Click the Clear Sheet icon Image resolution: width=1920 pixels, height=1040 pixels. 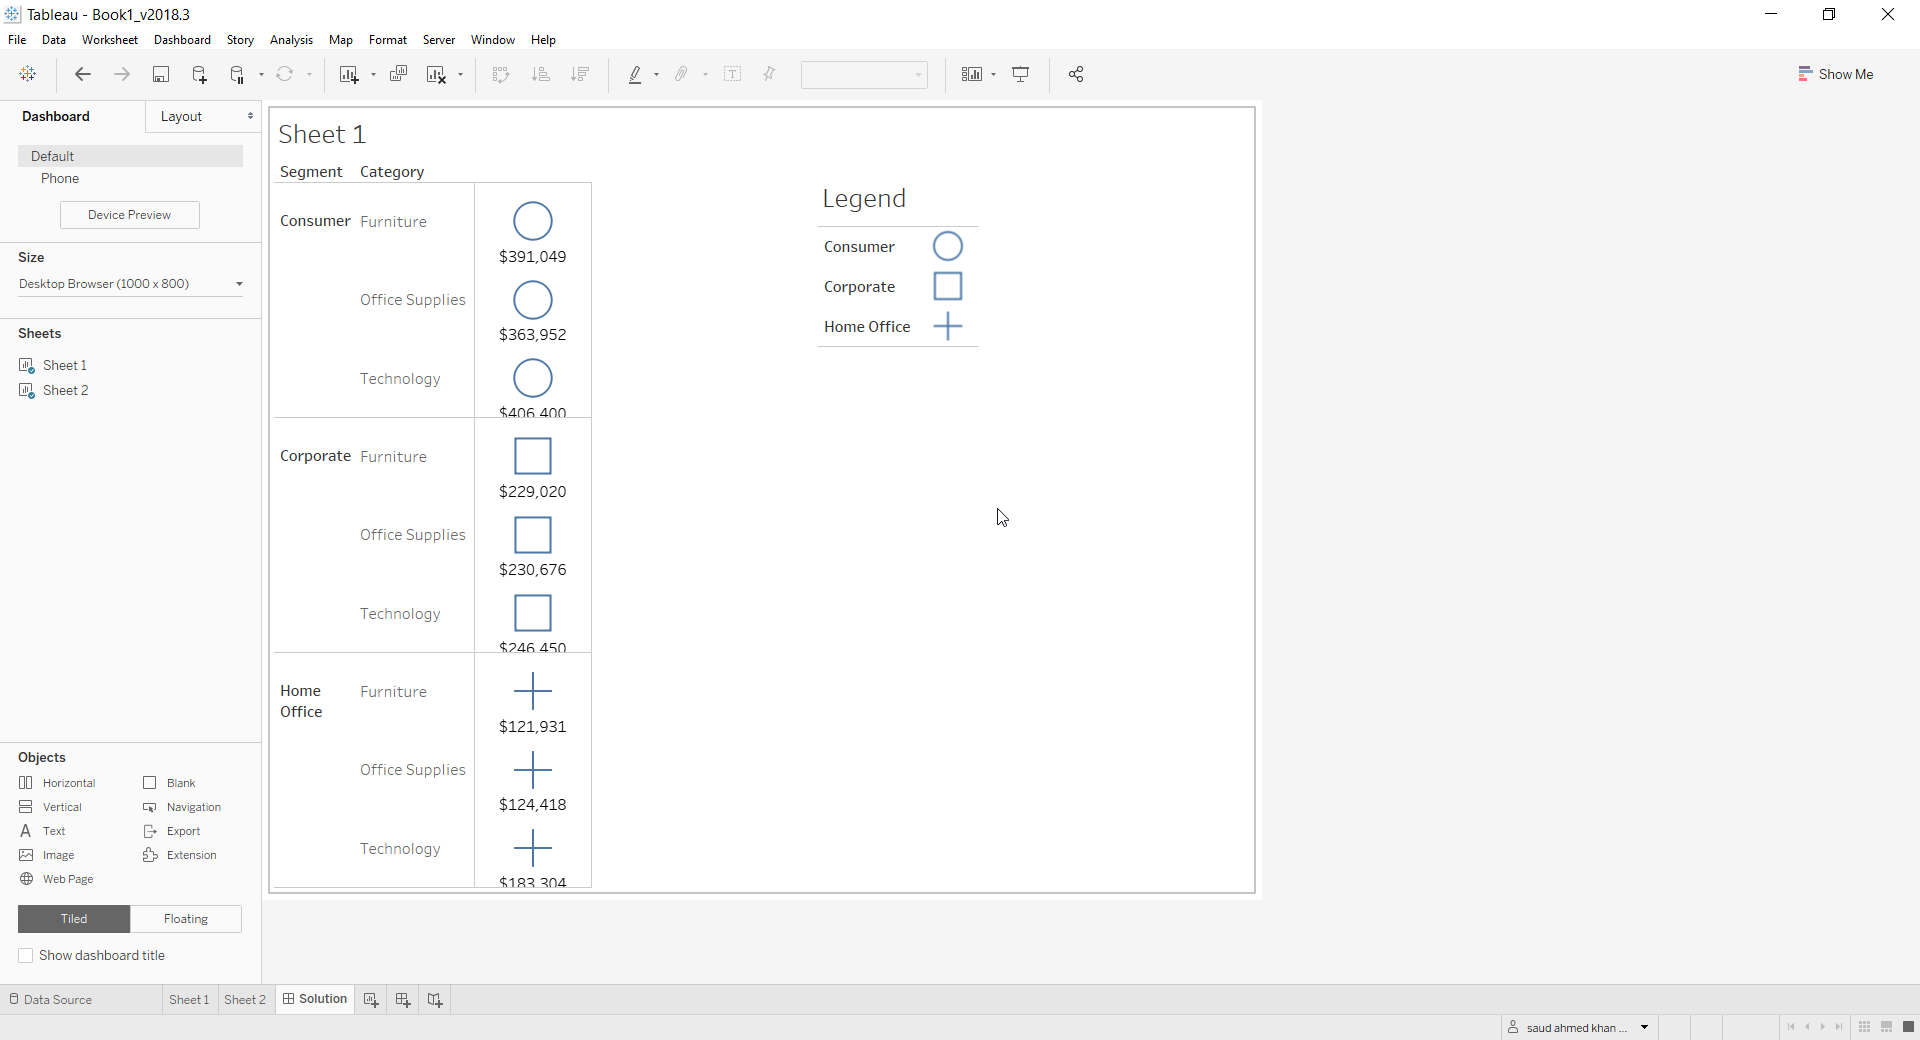coord(437,74)
